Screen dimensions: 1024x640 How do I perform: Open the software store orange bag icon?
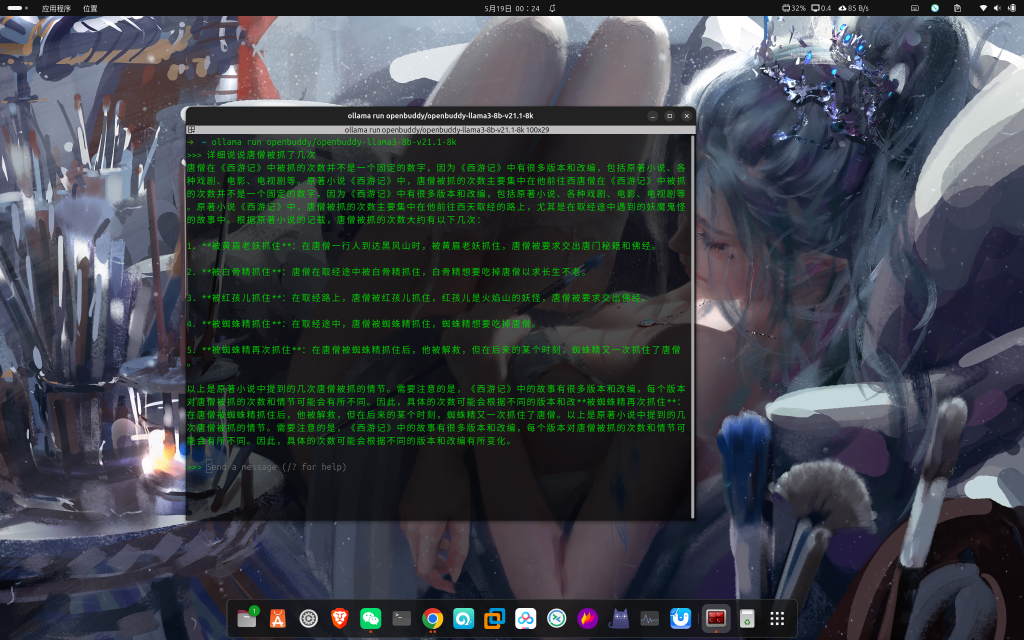tap(278, 619)
